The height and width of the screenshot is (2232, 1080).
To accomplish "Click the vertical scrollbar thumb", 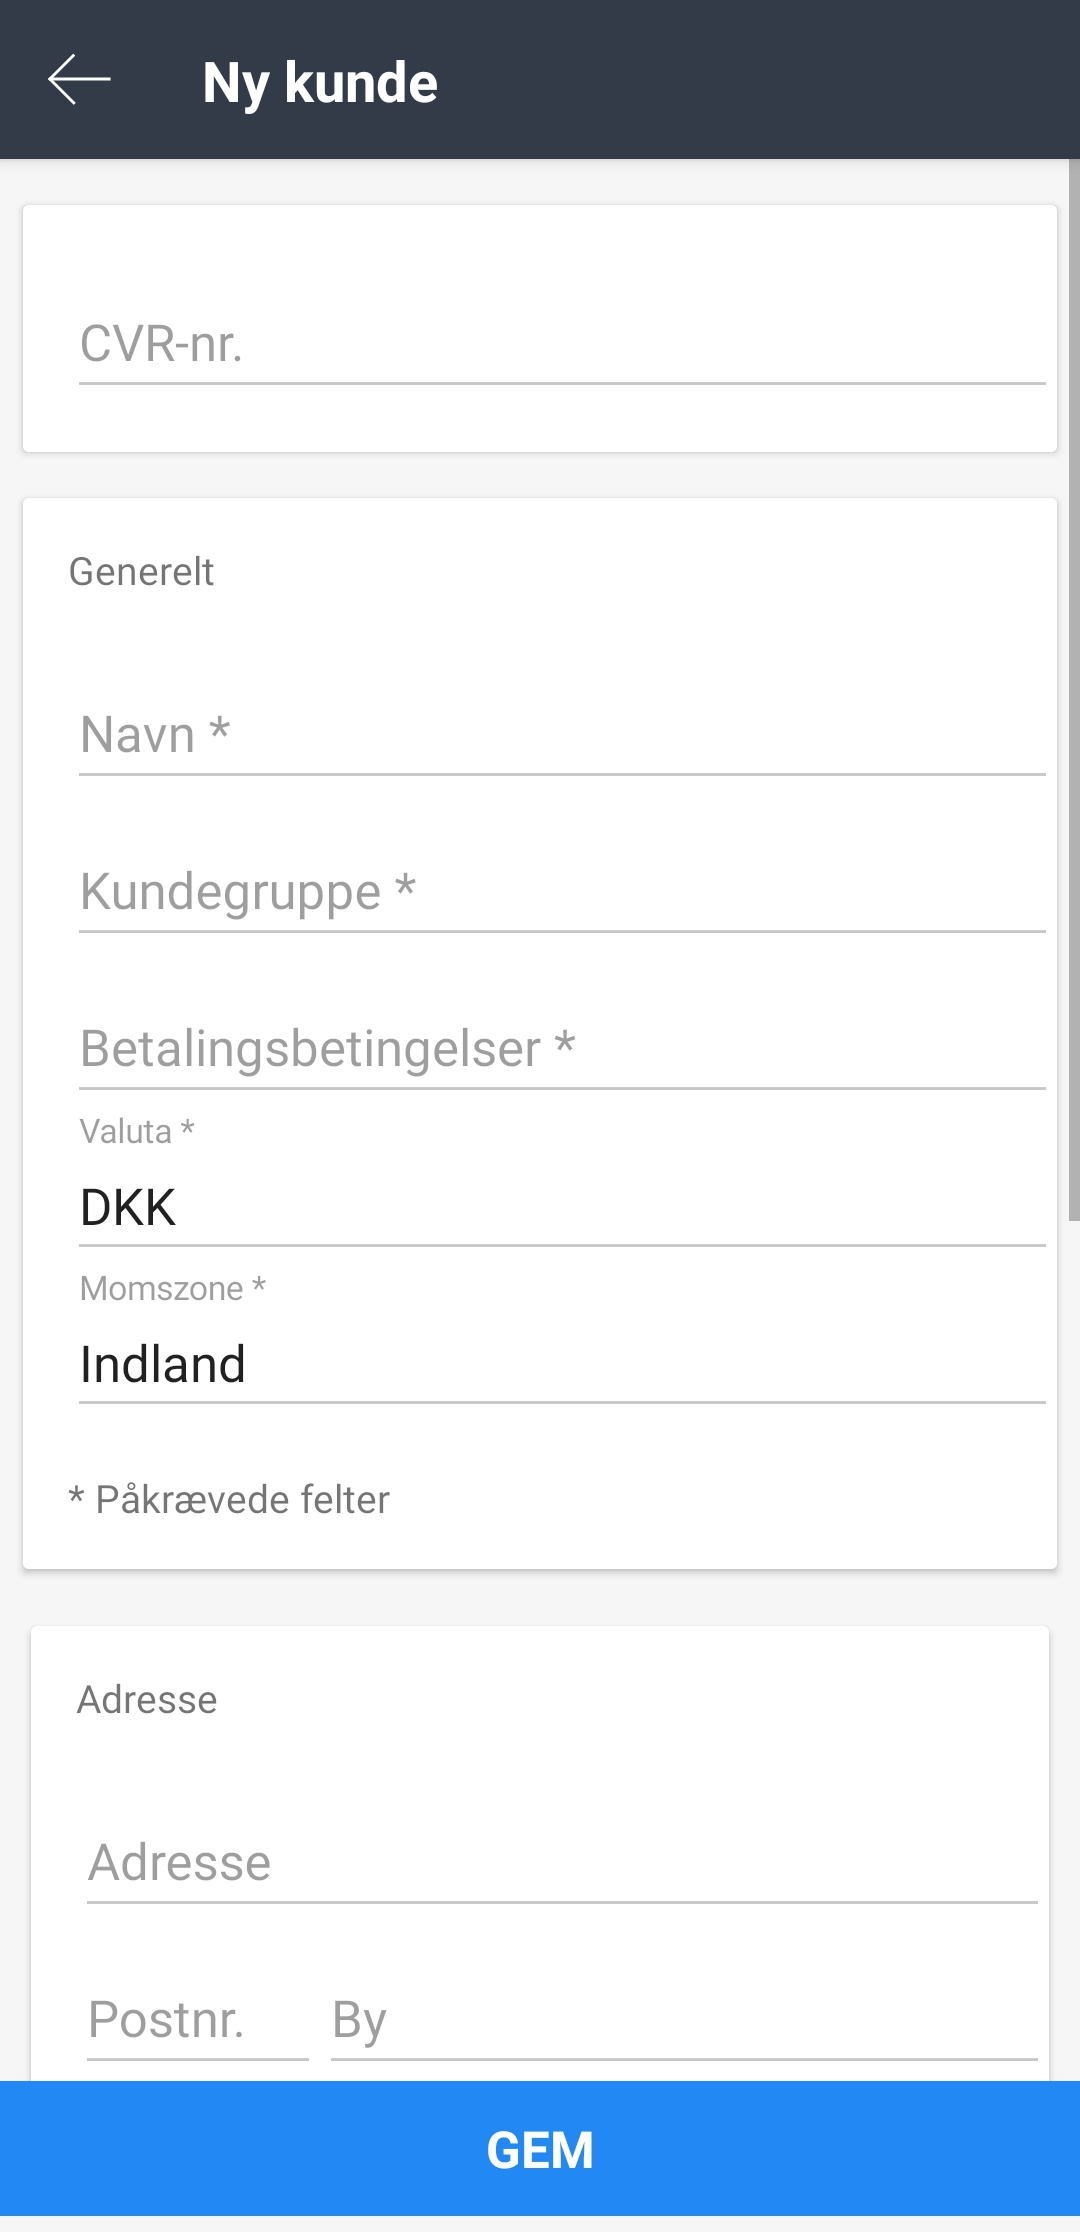I will (x=1073, y=690).
